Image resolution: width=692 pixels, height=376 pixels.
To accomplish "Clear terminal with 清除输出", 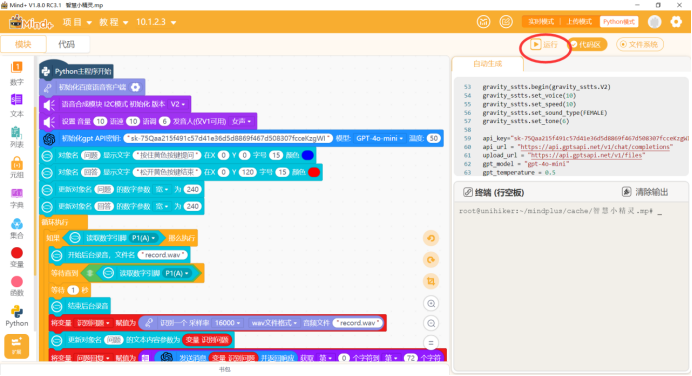I will pos(645,192).
